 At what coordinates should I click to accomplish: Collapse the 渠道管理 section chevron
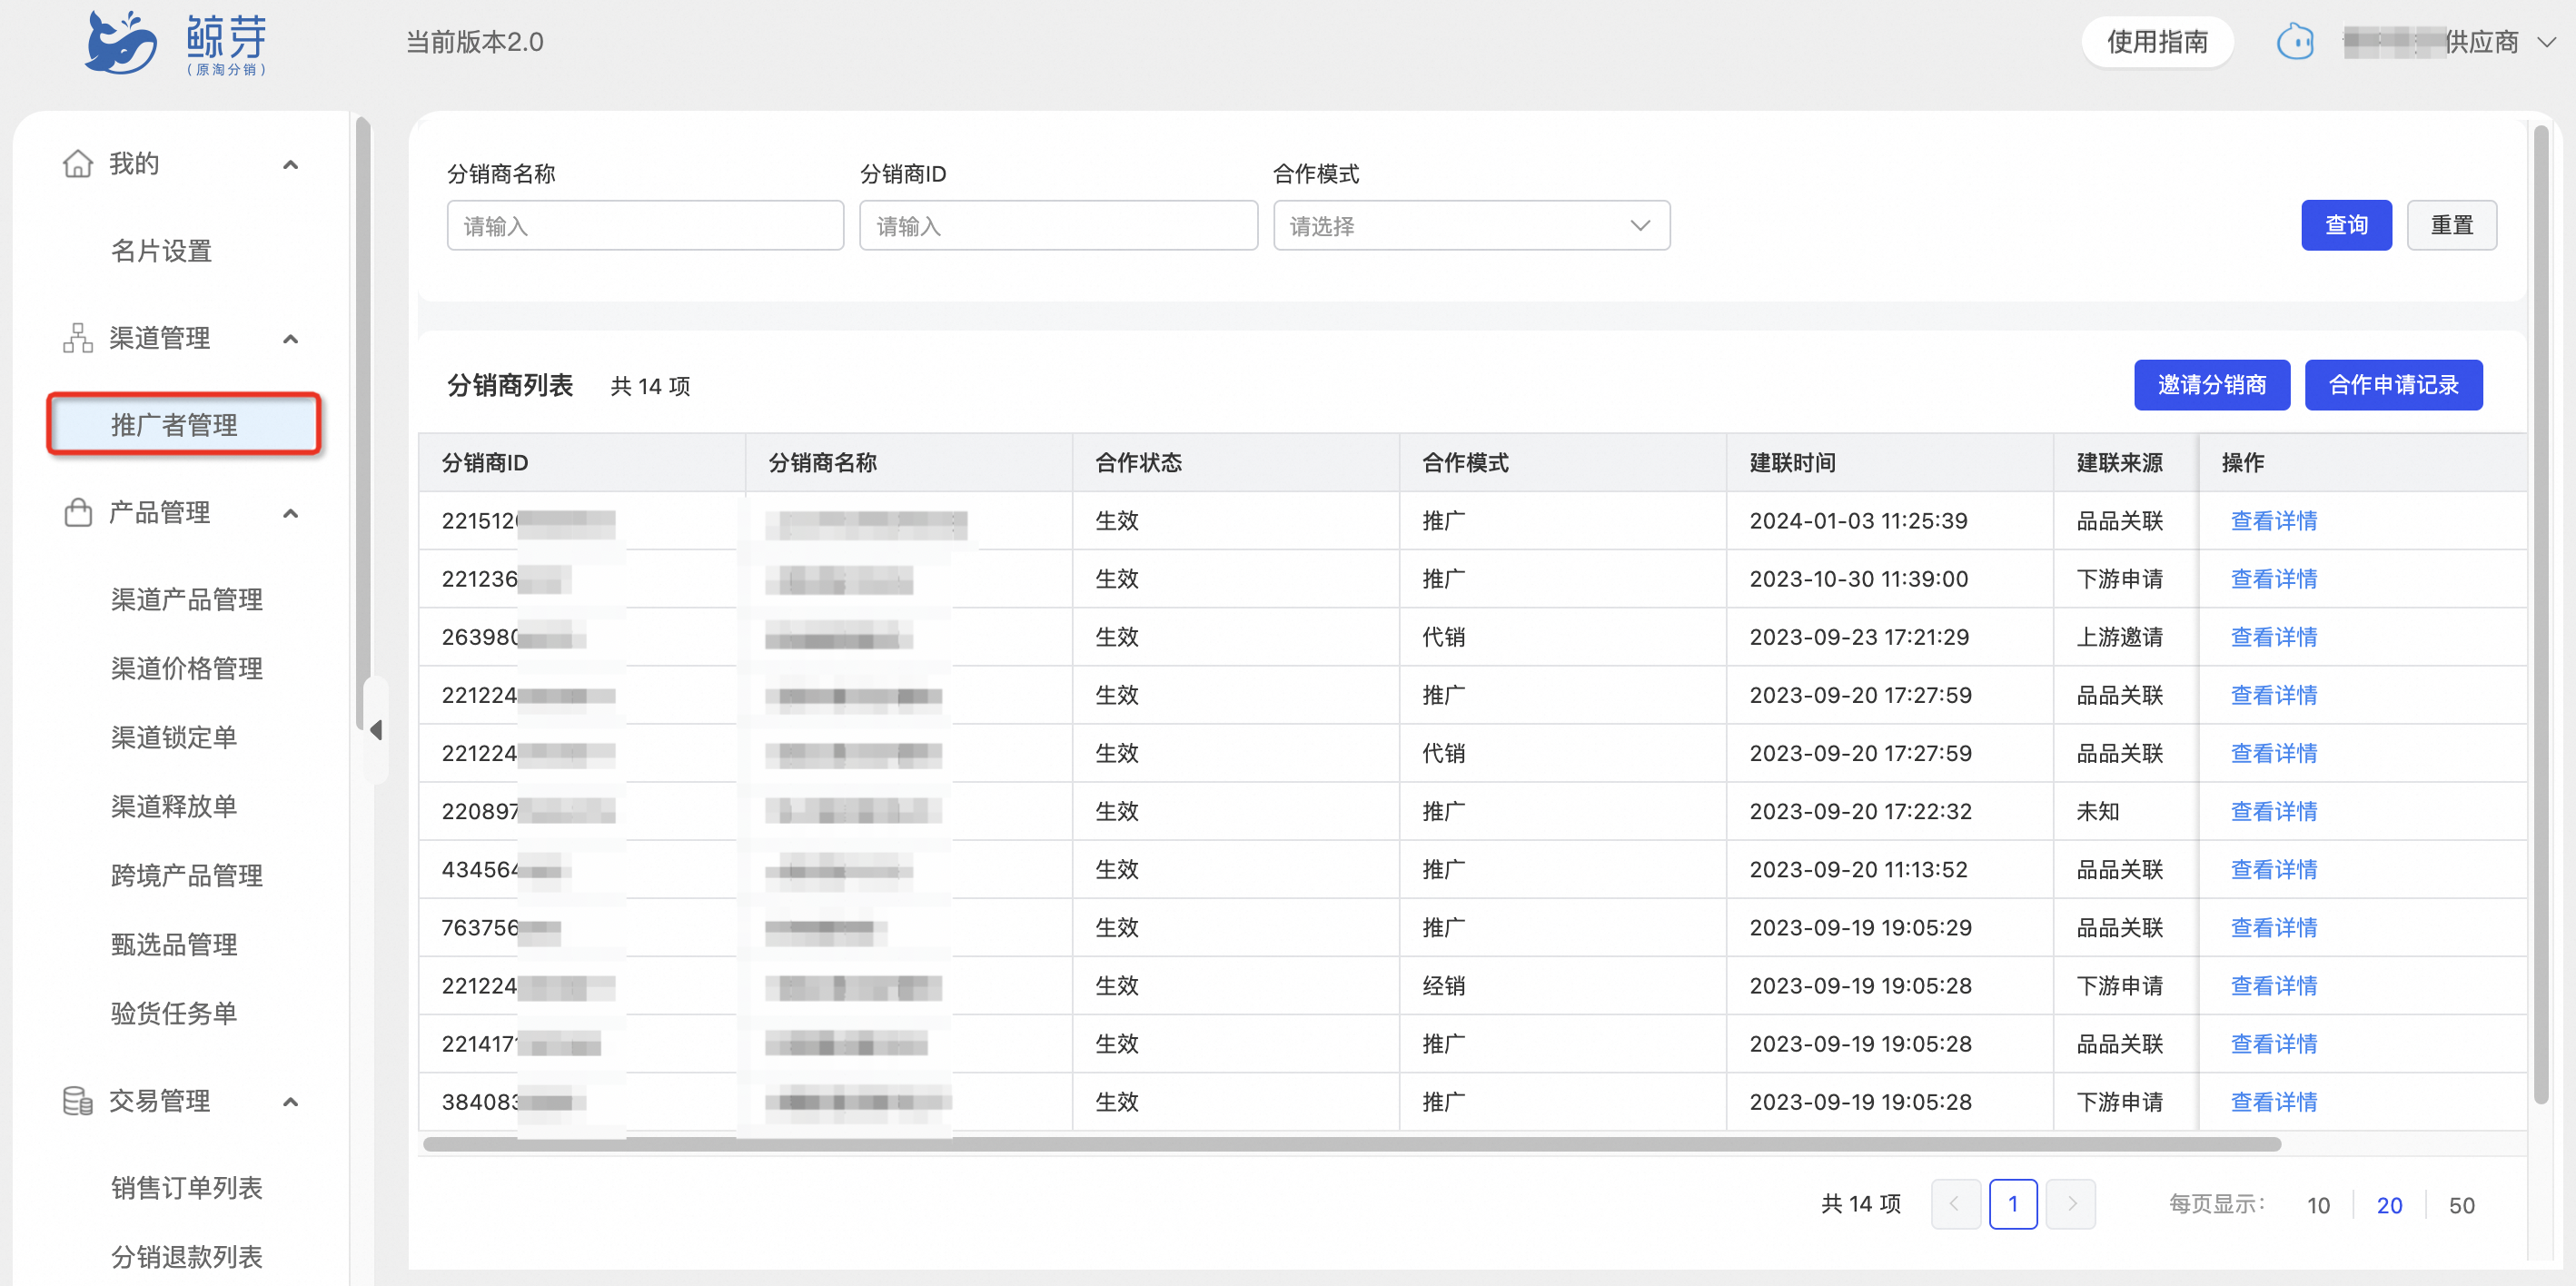pyautogui.click(x=291, y=339)
